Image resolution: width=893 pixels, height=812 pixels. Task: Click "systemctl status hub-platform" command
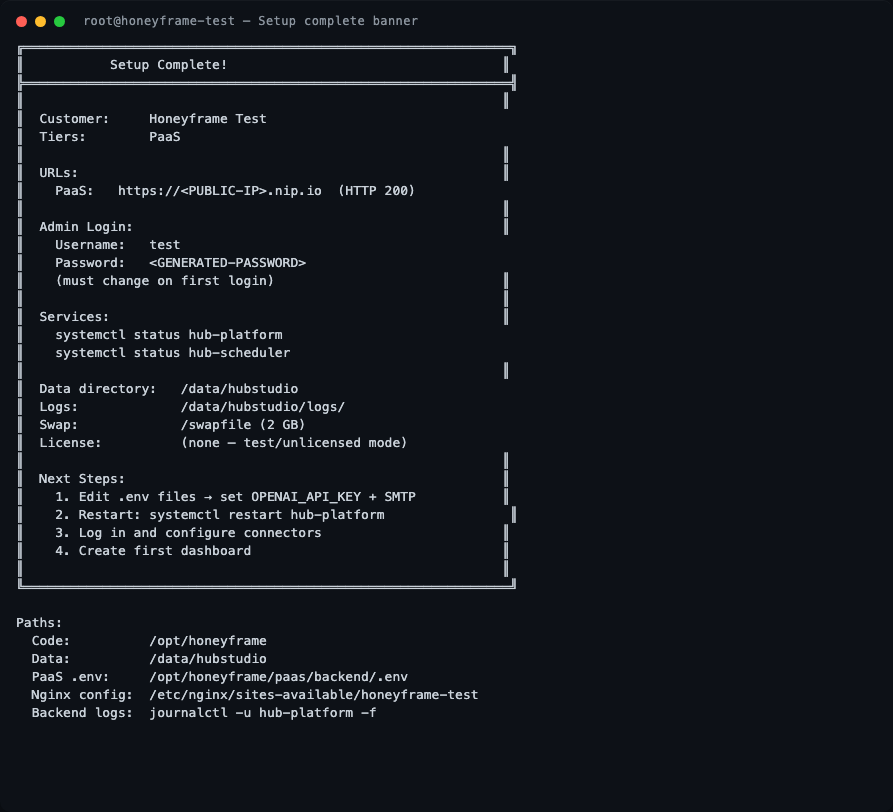pos(168,335)
